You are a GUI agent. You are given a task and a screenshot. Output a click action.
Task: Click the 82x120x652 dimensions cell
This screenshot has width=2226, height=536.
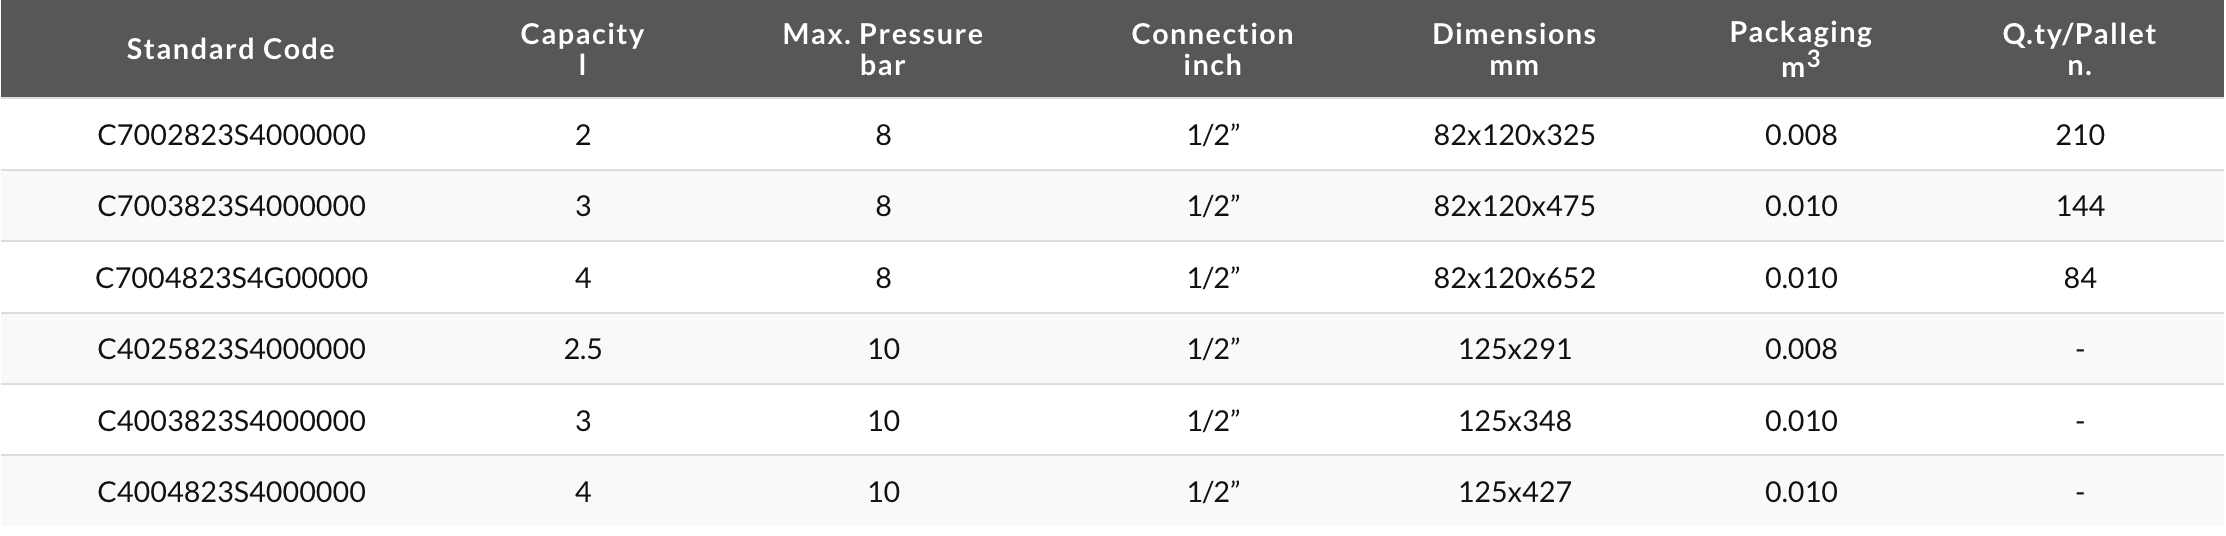click(x=1514, y=278)
